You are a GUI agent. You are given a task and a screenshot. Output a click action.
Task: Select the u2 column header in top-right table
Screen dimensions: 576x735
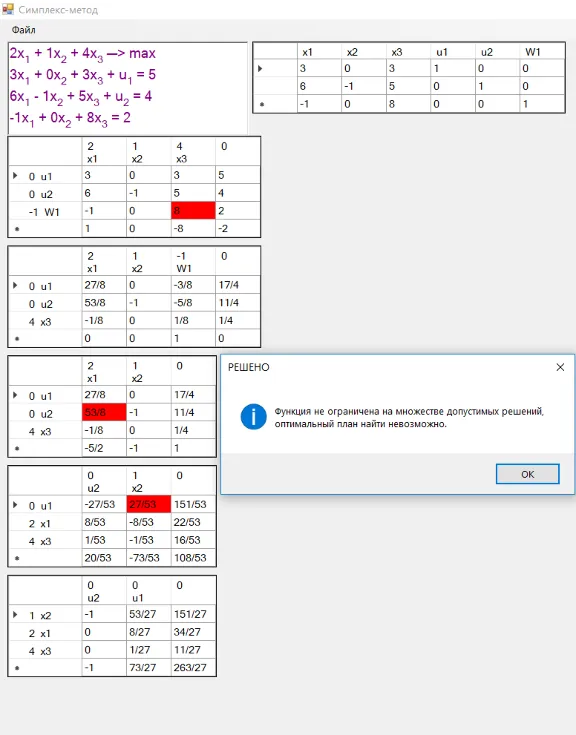pos(497,52)
